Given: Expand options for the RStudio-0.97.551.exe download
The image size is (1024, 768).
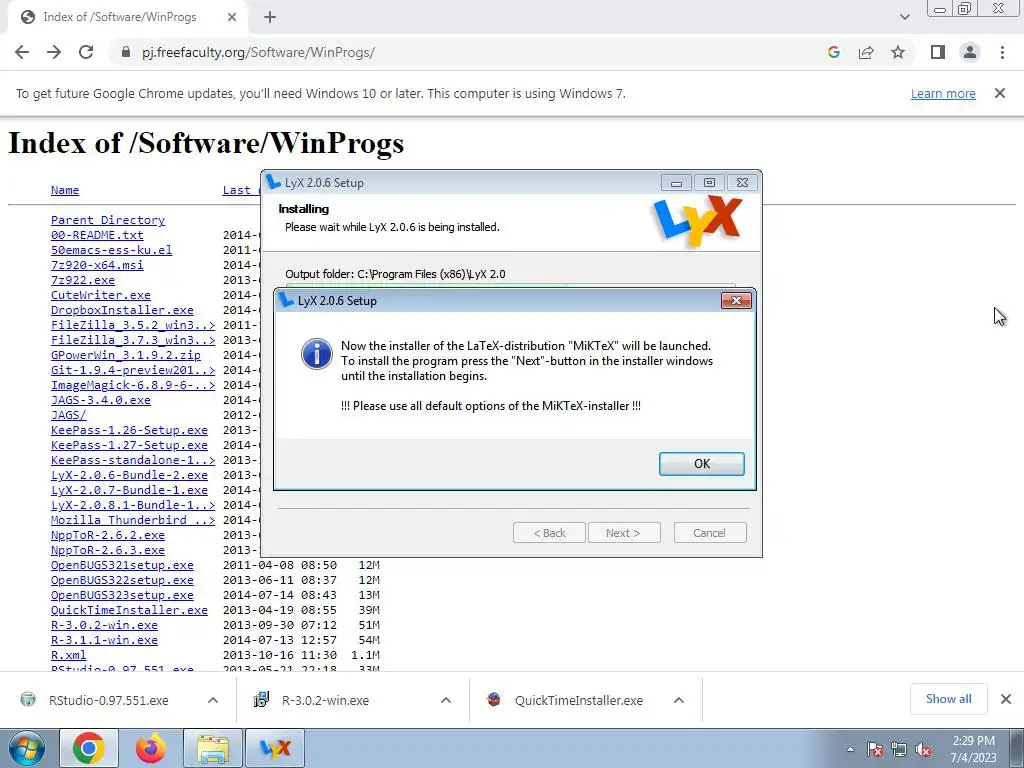Looking at the screenshot, I should pos(213,700).
